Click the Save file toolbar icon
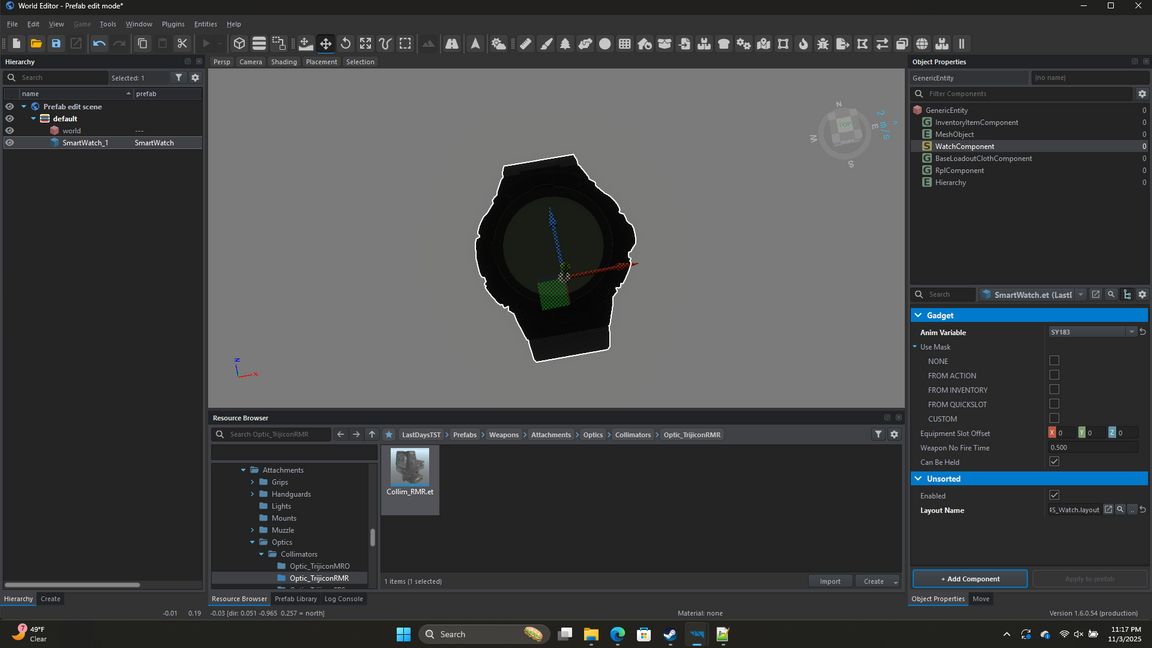 point(56,44)
